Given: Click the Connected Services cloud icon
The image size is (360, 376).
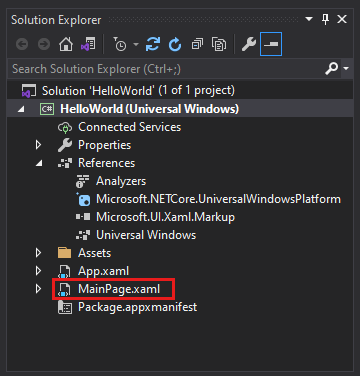Looking at the screenshot, I should [x=65, y=127].
